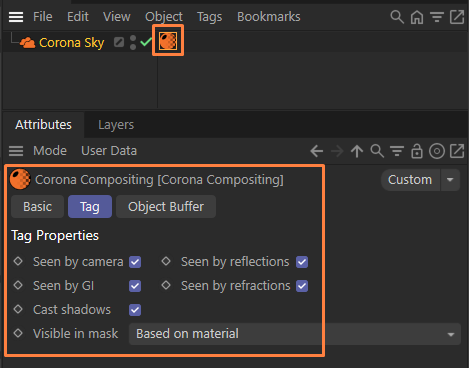Click Seen by GI keyframe diamond
Screen dimensions: 469x368
[18, 285]
